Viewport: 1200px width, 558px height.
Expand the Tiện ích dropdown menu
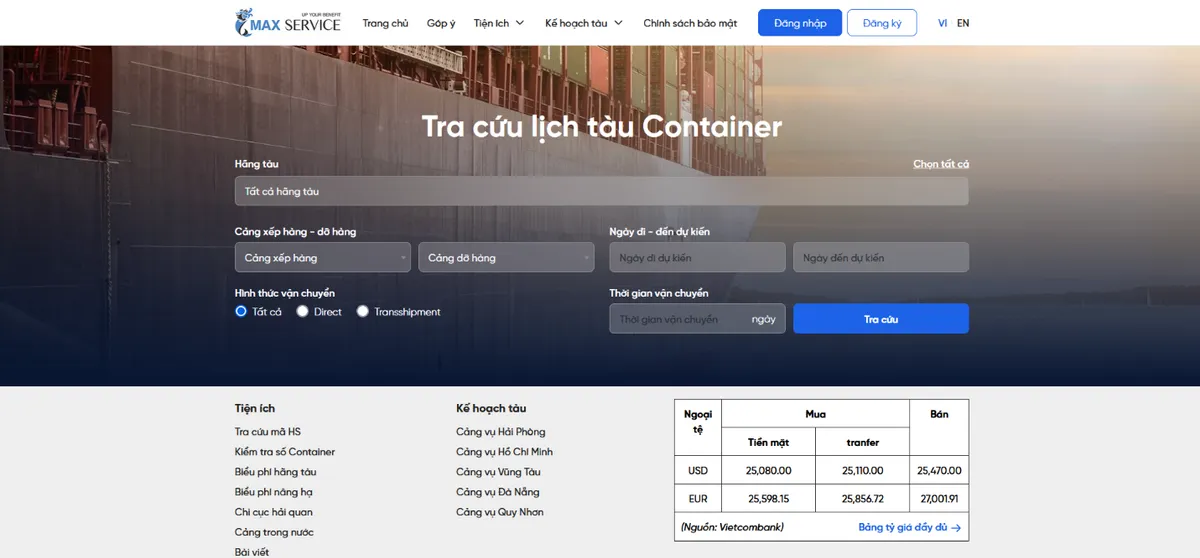(x=499, y=23)
